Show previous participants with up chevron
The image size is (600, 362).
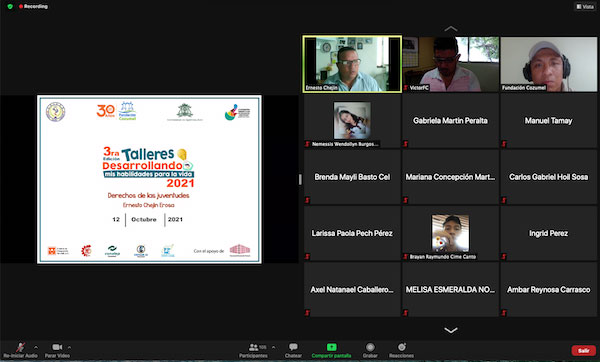[x=451, y=29]
